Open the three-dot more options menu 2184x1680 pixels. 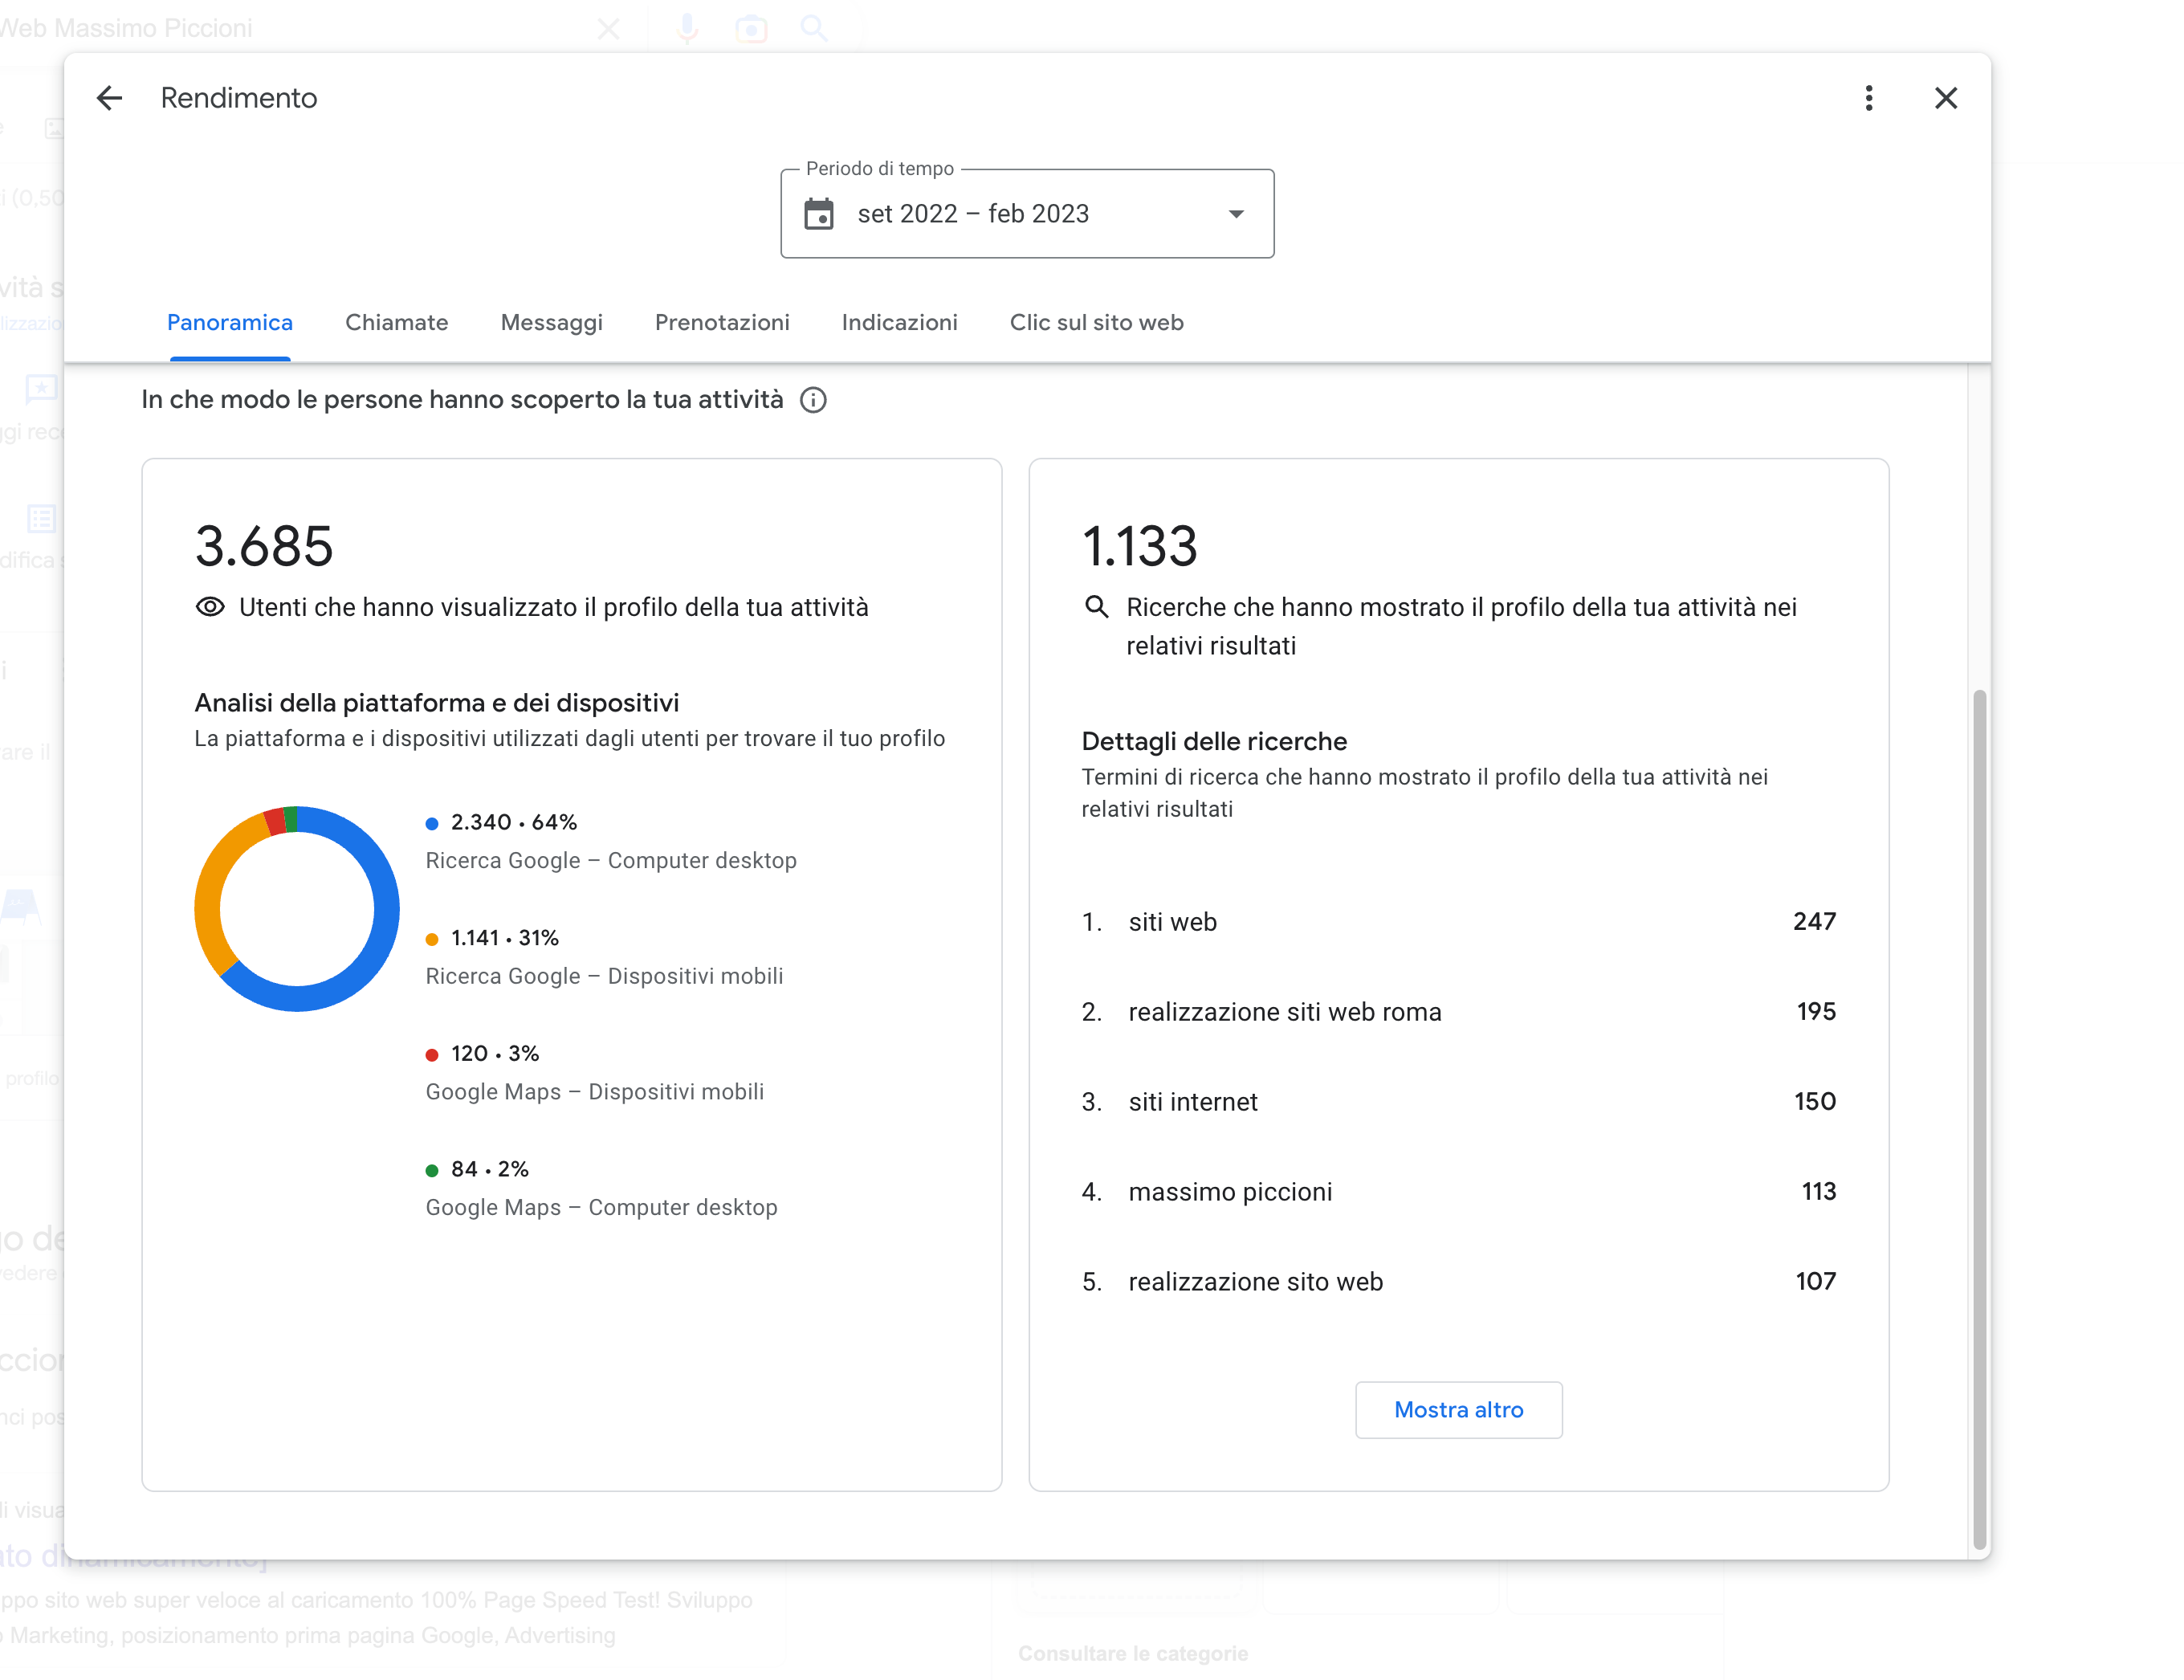tap(1868, 98)
